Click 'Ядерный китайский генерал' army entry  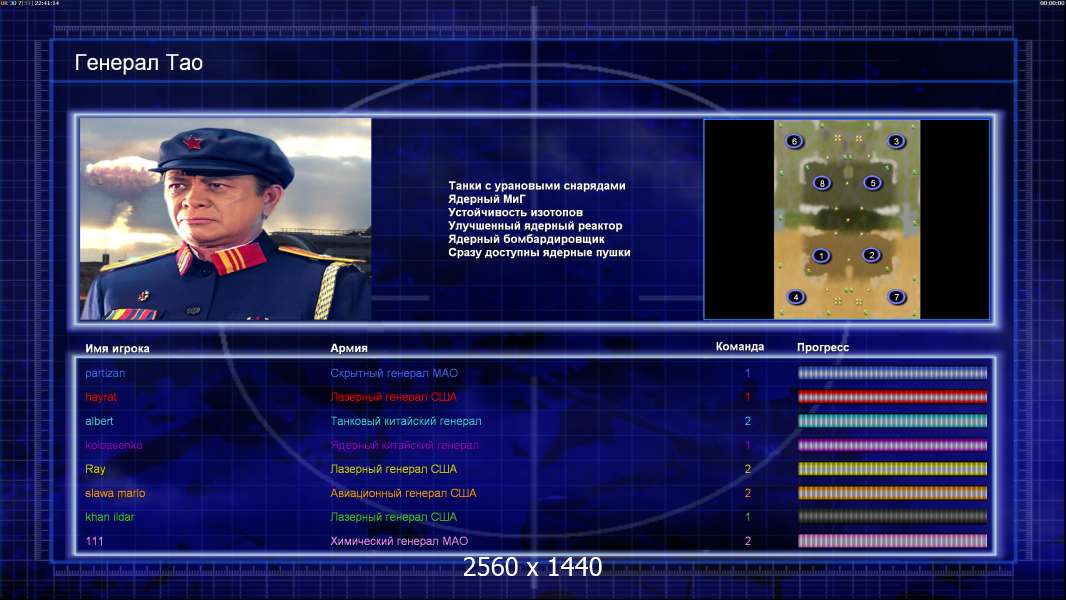(404, 445)
